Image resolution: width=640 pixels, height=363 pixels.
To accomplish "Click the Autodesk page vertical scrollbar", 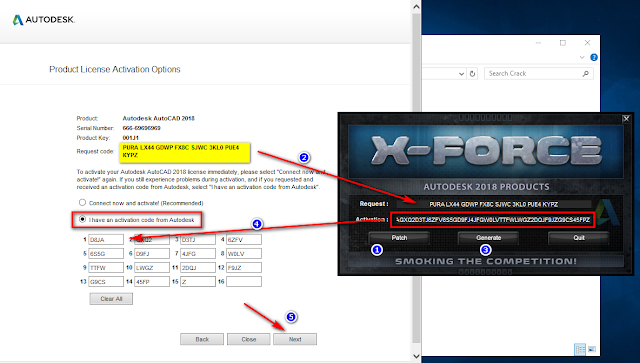I will coord(416,180).
